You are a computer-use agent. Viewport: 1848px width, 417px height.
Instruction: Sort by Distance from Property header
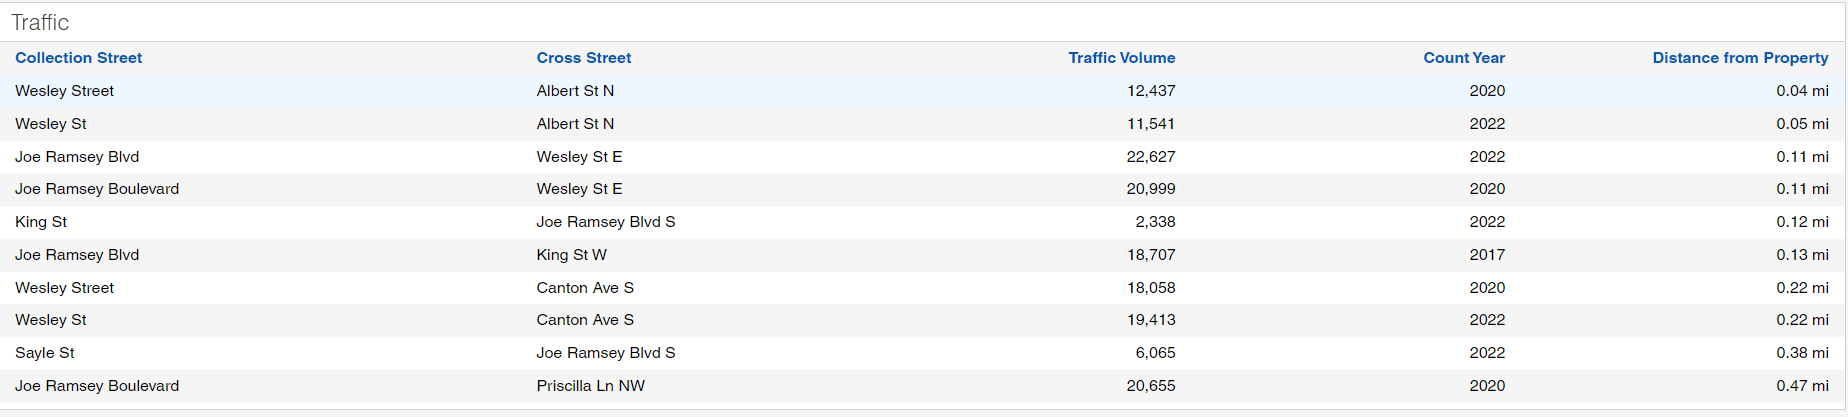point(1740,58)
